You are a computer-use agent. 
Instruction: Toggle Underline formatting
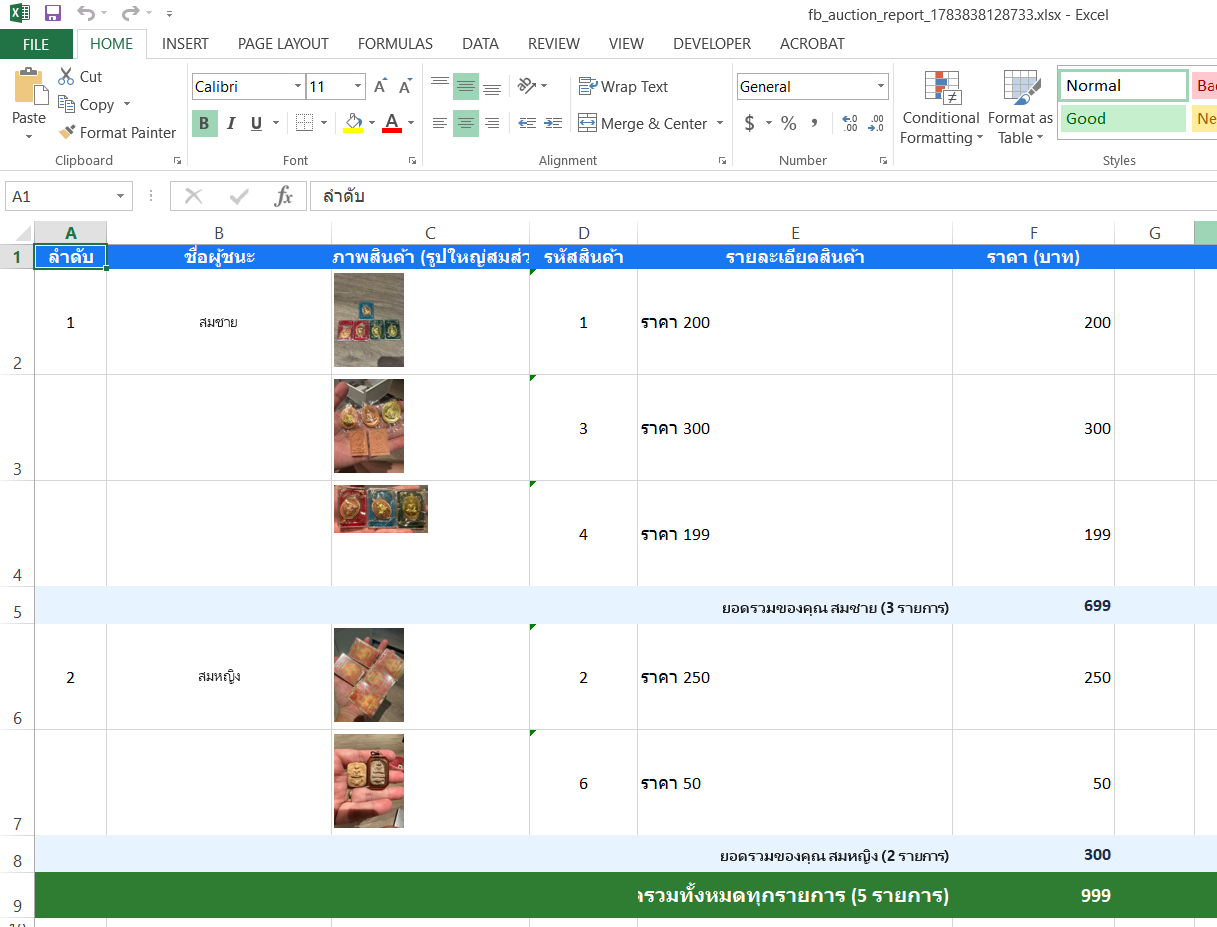click(x=256, y=123)
